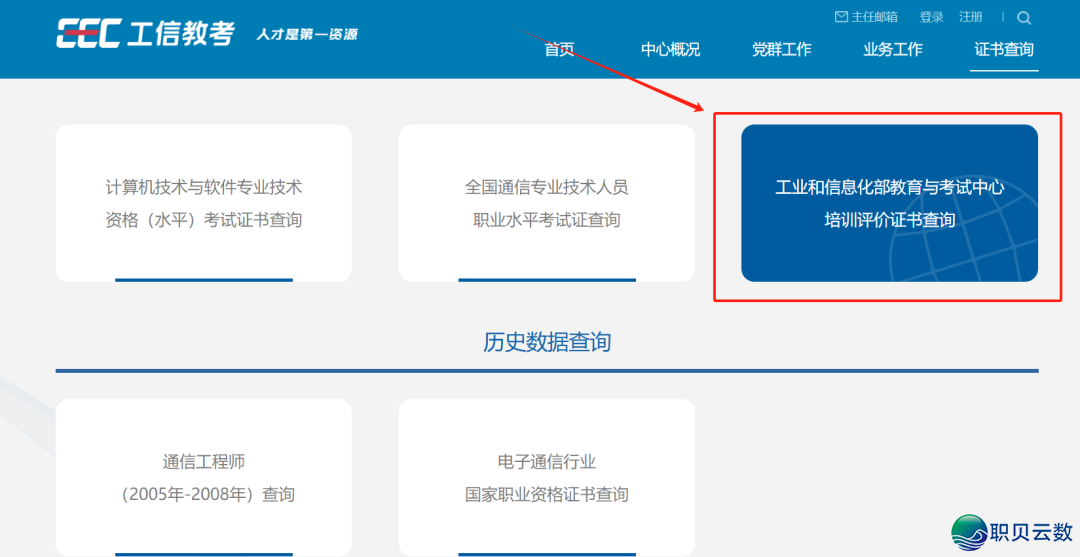This screenshot has width=1080, height=557.
Task: Click the slogan 人才是第一资源
Action: [x=307, y=34]
